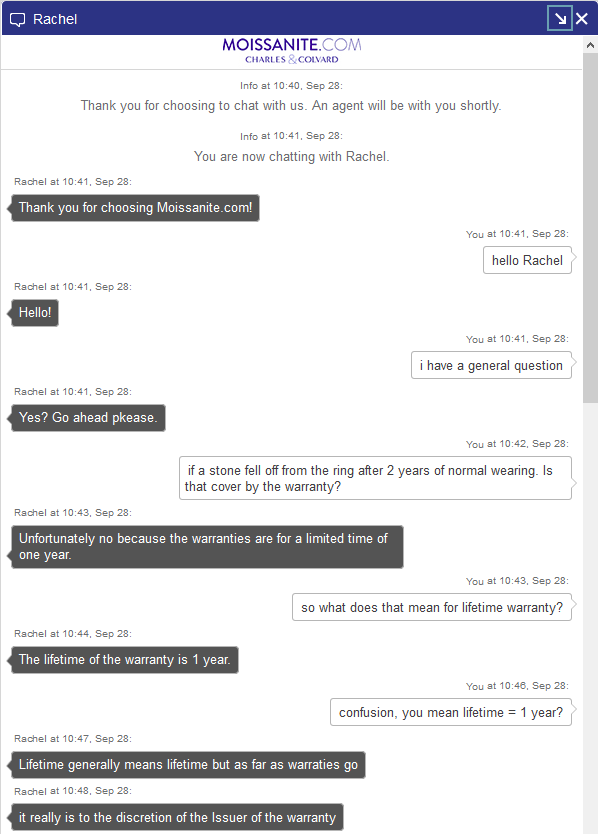Close the Rachel chat window
Image resolution: width=598 pixels, height=834 pixels.
click(582, 19)
